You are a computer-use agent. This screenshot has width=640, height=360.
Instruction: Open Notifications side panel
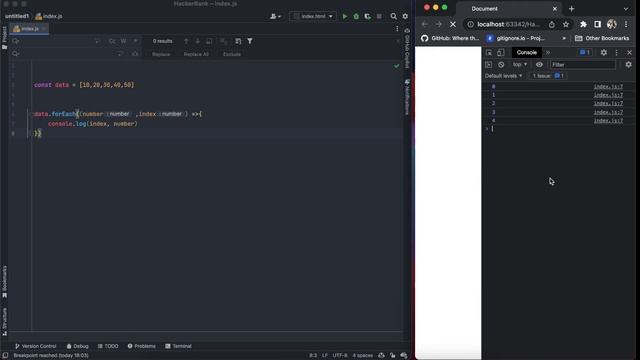click(407, 97)
